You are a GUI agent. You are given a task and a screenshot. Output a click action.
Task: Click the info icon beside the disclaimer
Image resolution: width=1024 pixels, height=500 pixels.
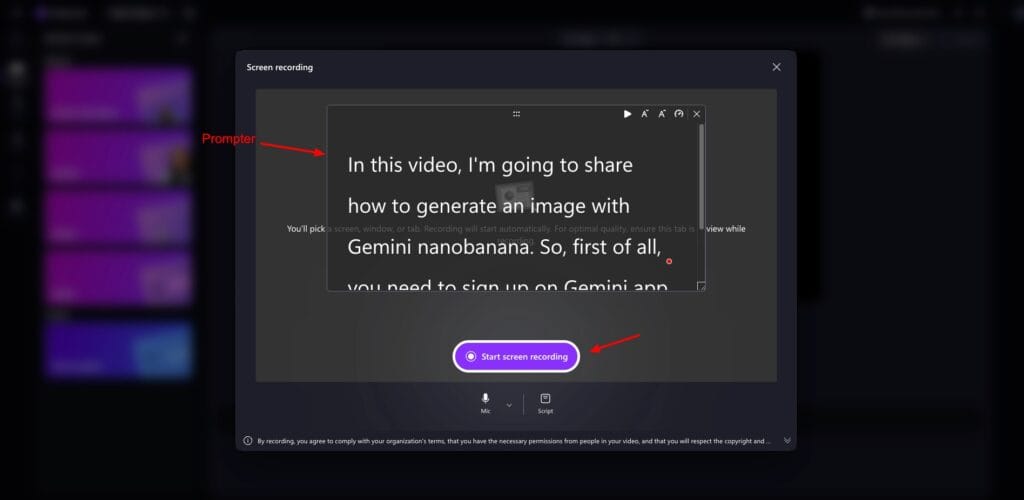click(248, 440)
